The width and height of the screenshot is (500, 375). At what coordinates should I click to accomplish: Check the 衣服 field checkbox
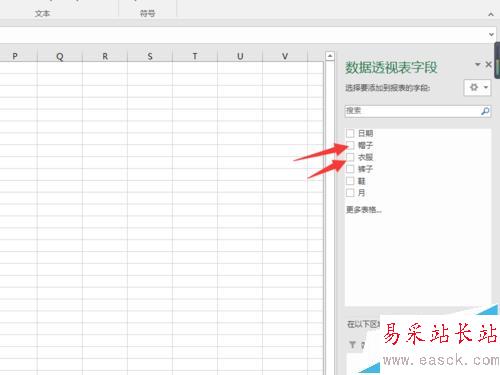(350, 157)
